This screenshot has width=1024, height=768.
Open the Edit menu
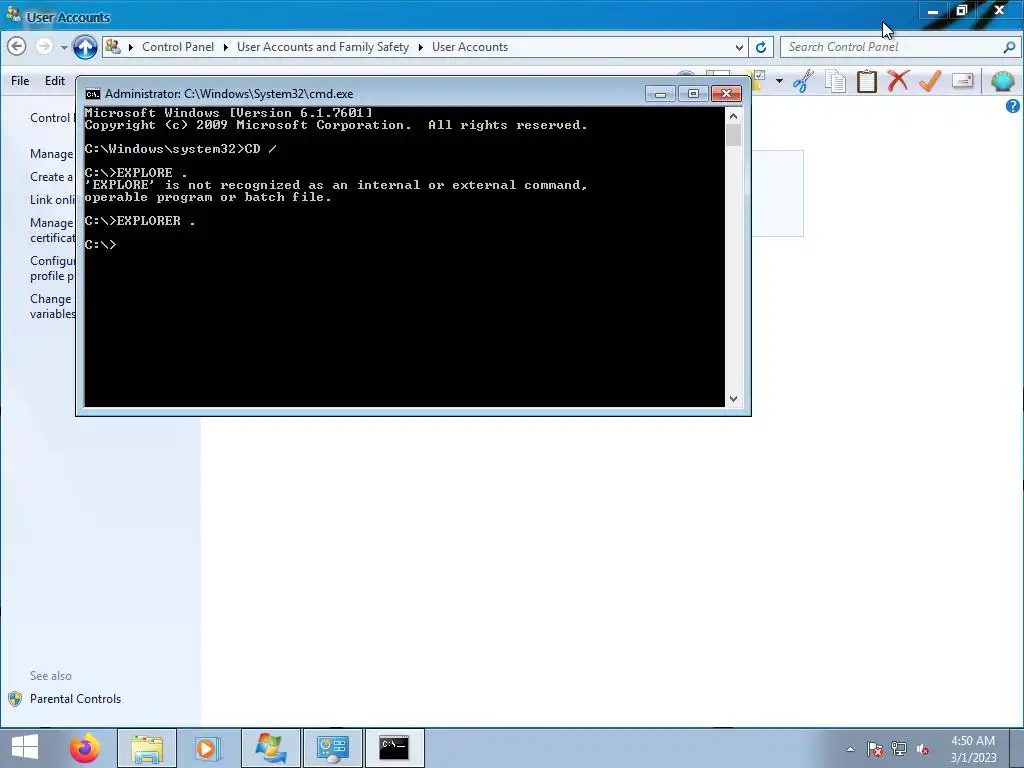55,80
